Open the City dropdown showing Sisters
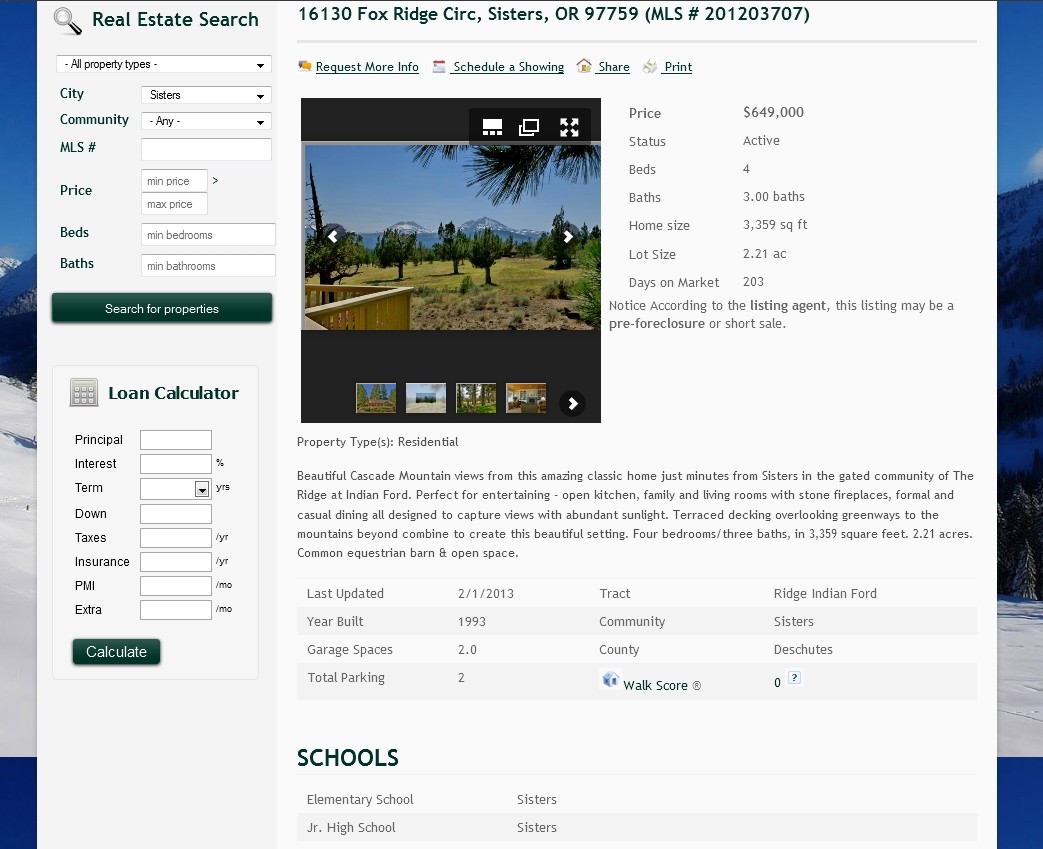This screenshot has height=849, width=1043. click(206, 95)
